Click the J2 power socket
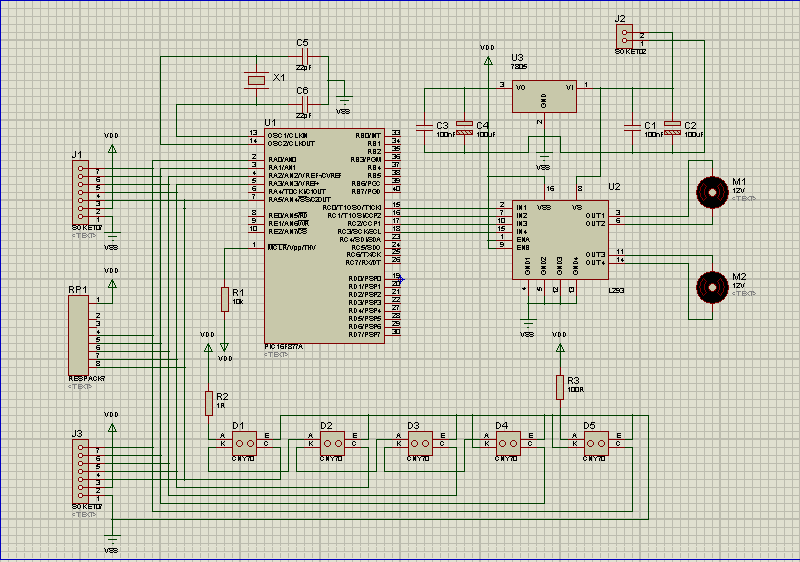 click(624, 37)
